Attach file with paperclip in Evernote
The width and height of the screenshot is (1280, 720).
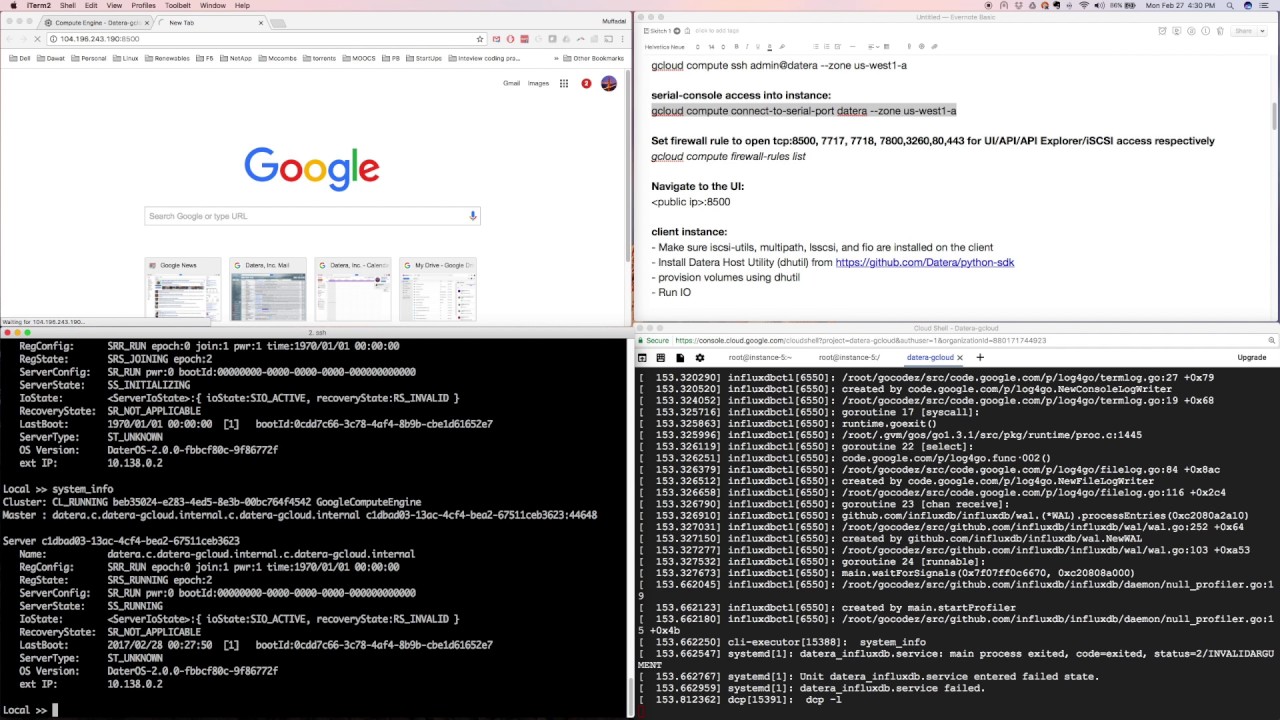[934, 46]
